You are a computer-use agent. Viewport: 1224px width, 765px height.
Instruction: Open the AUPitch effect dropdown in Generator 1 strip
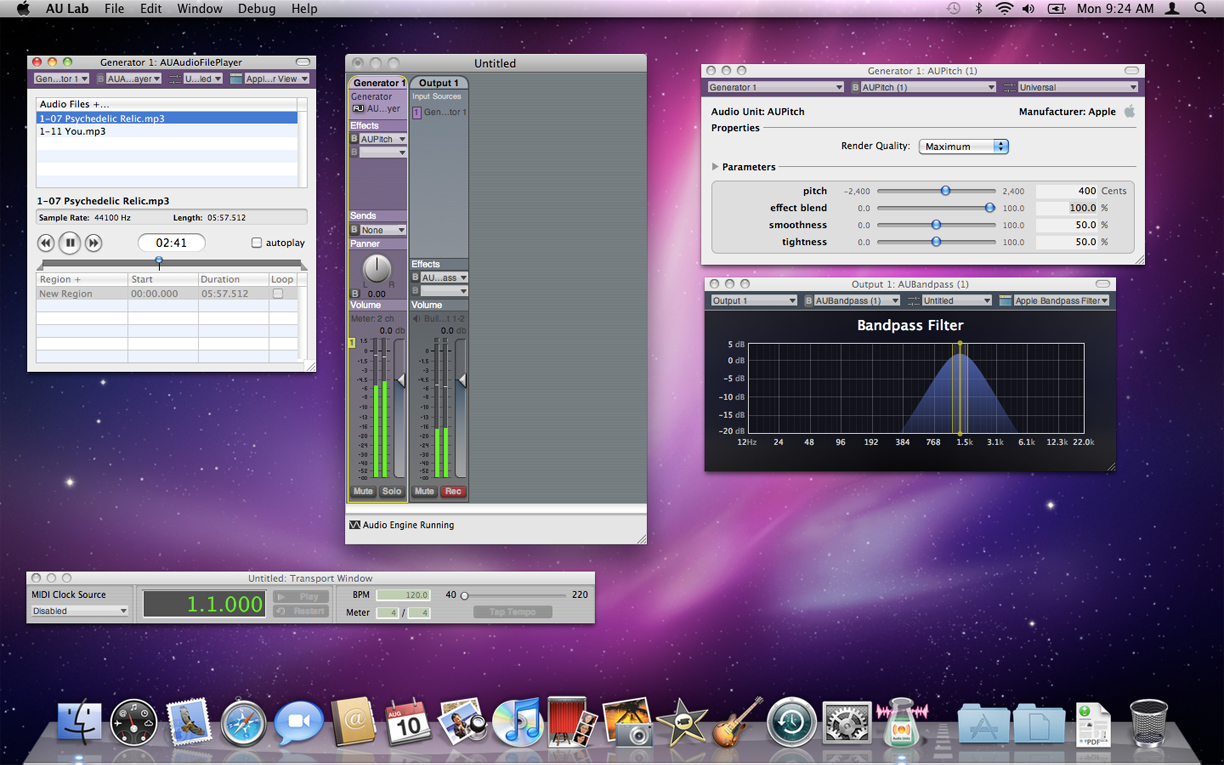pos(383,139)
